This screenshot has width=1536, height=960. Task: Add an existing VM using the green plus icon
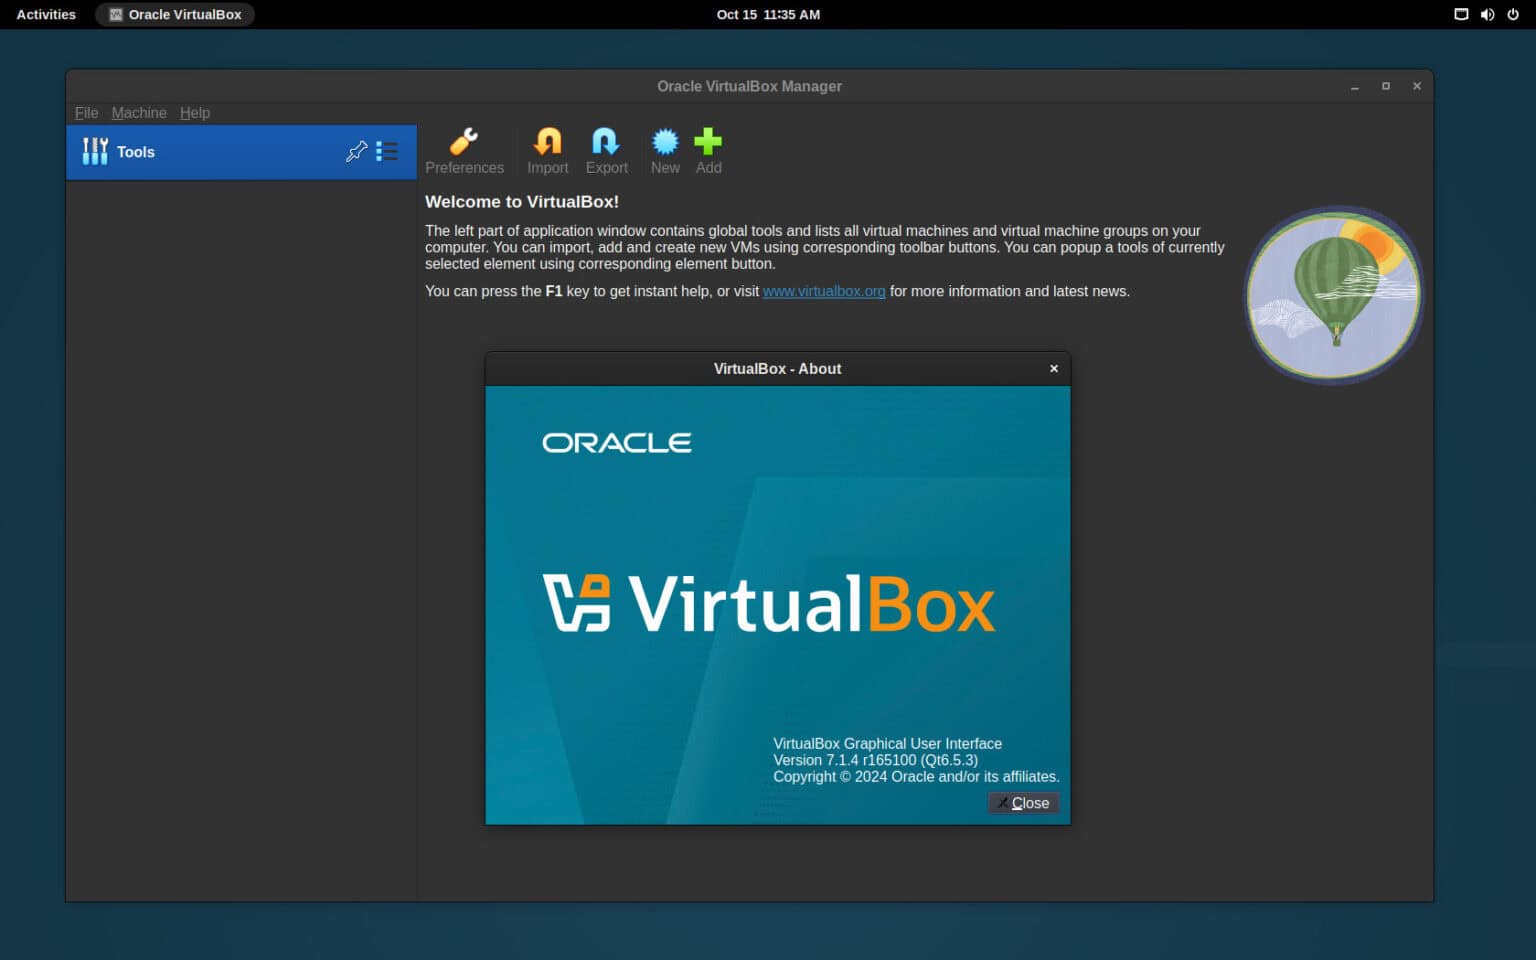click(708, 150)
